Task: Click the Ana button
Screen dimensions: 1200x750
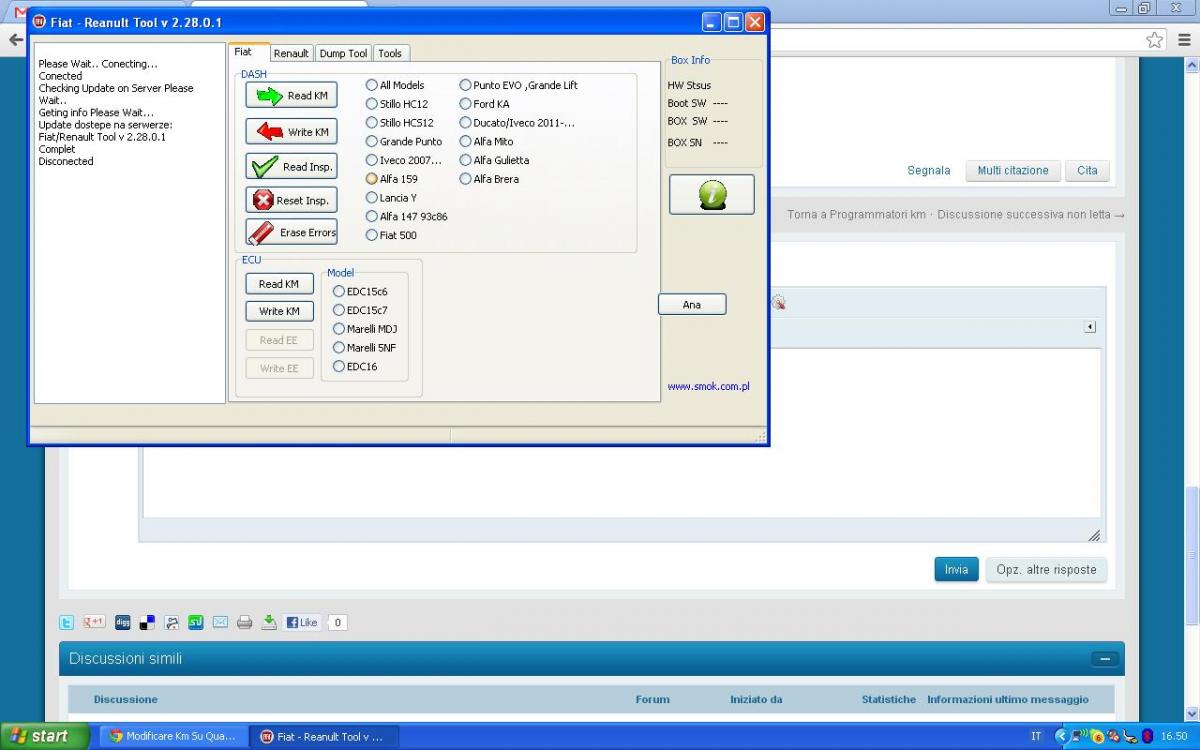Action: coord(692,304)
